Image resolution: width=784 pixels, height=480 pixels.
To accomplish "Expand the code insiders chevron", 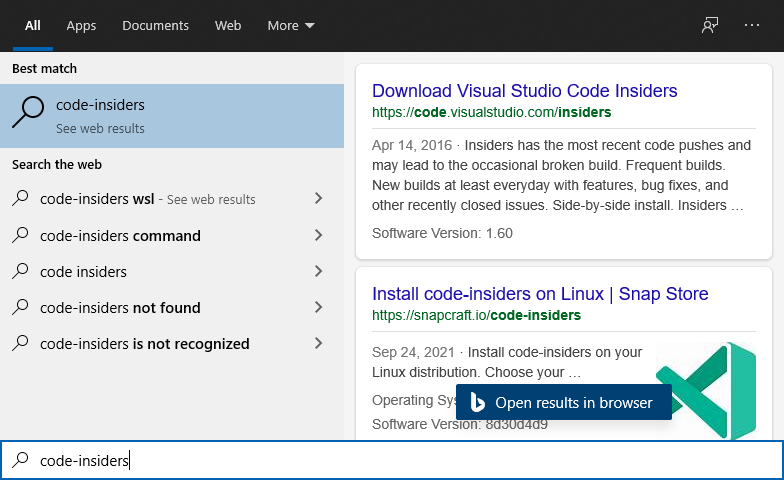I will (318, 271).
